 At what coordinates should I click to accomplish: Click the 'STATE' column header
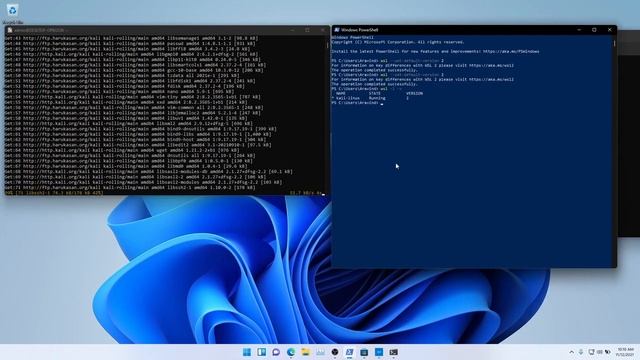pyautogui.click(x=375, y=93)
